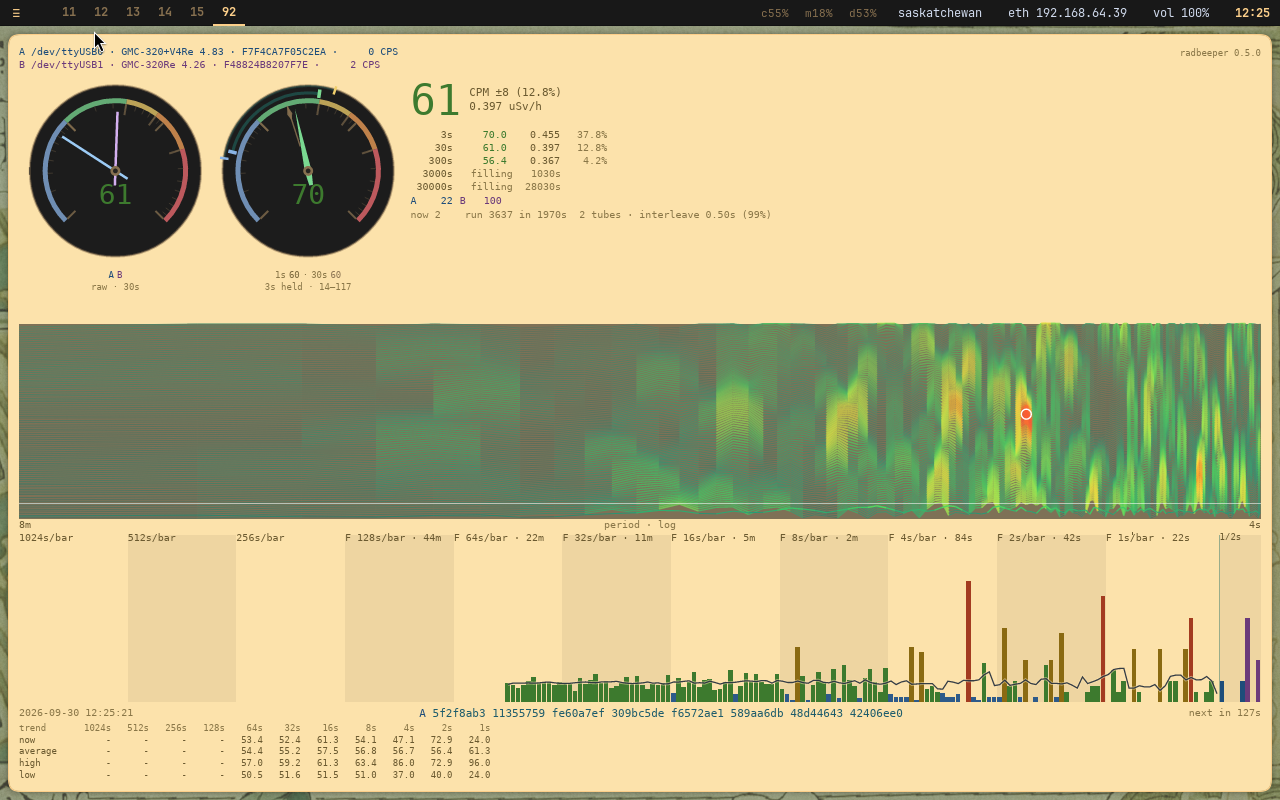Screen dimensions: 1280x800
Task: Click the '64s/bar · 22m' column header
Action: pos(499,538)
